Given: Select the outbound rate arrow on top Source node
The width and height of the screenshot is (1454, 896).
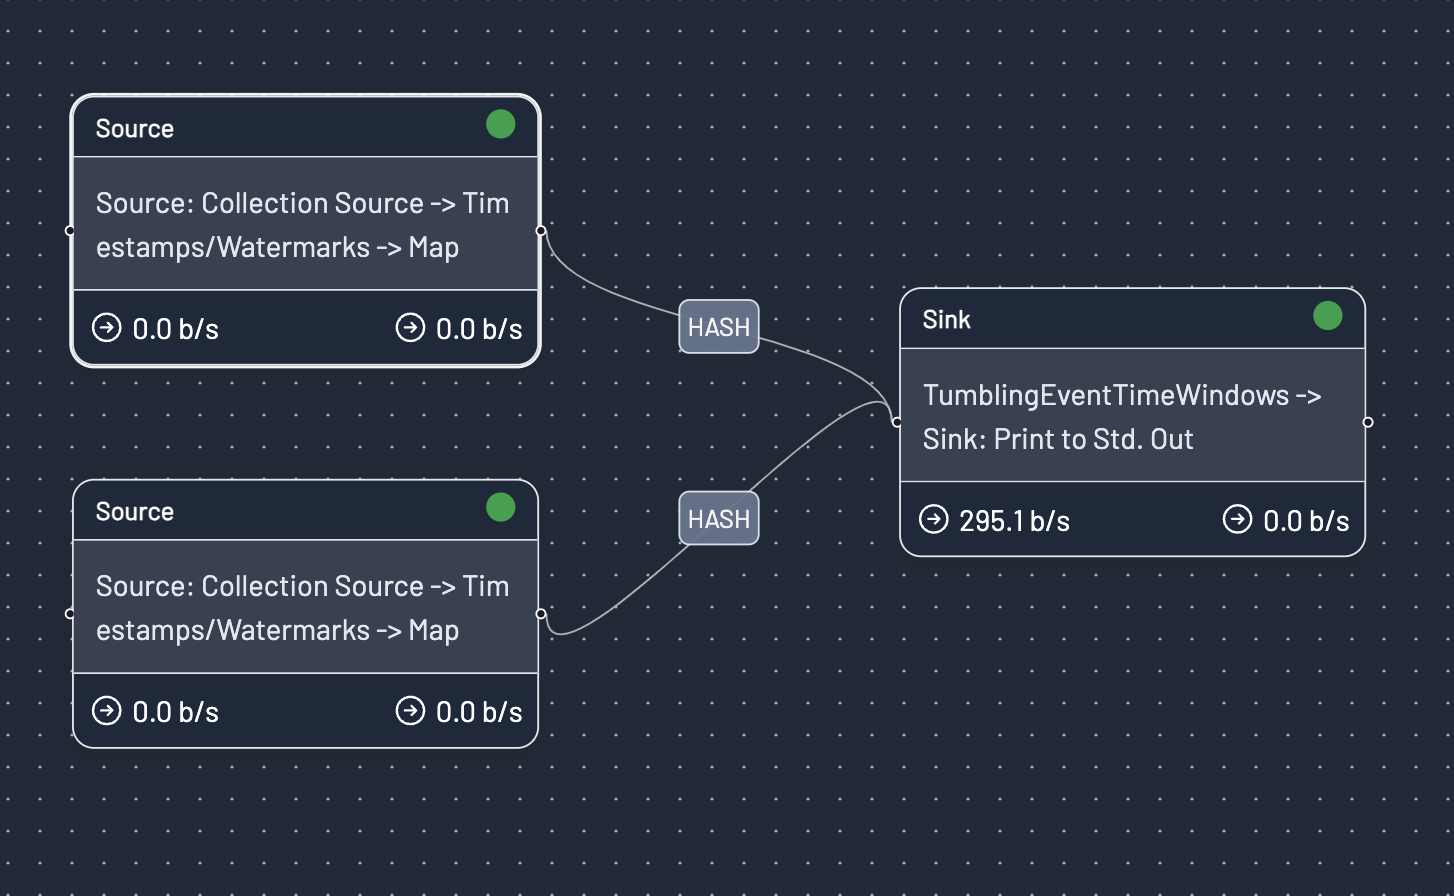Looking at the screenshot, I should click(x=411, y=328).
